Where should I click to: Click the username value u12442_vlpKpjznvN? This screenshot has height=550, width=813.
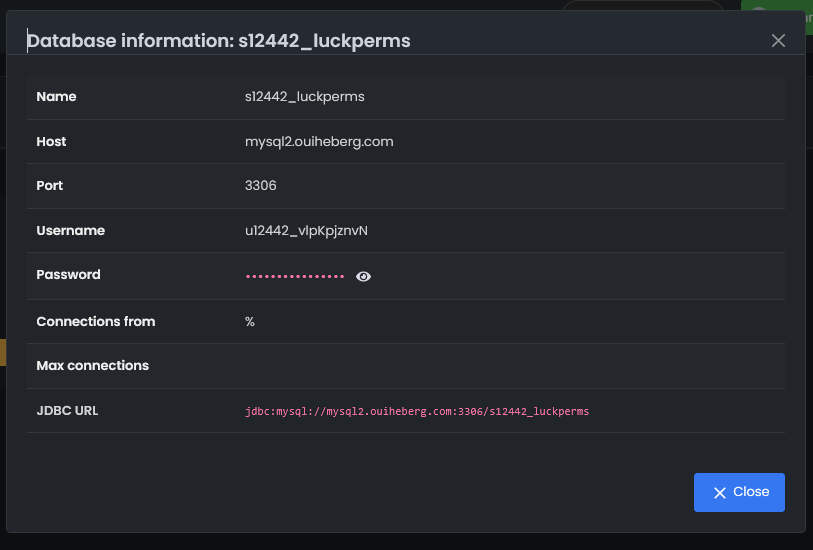306,231
